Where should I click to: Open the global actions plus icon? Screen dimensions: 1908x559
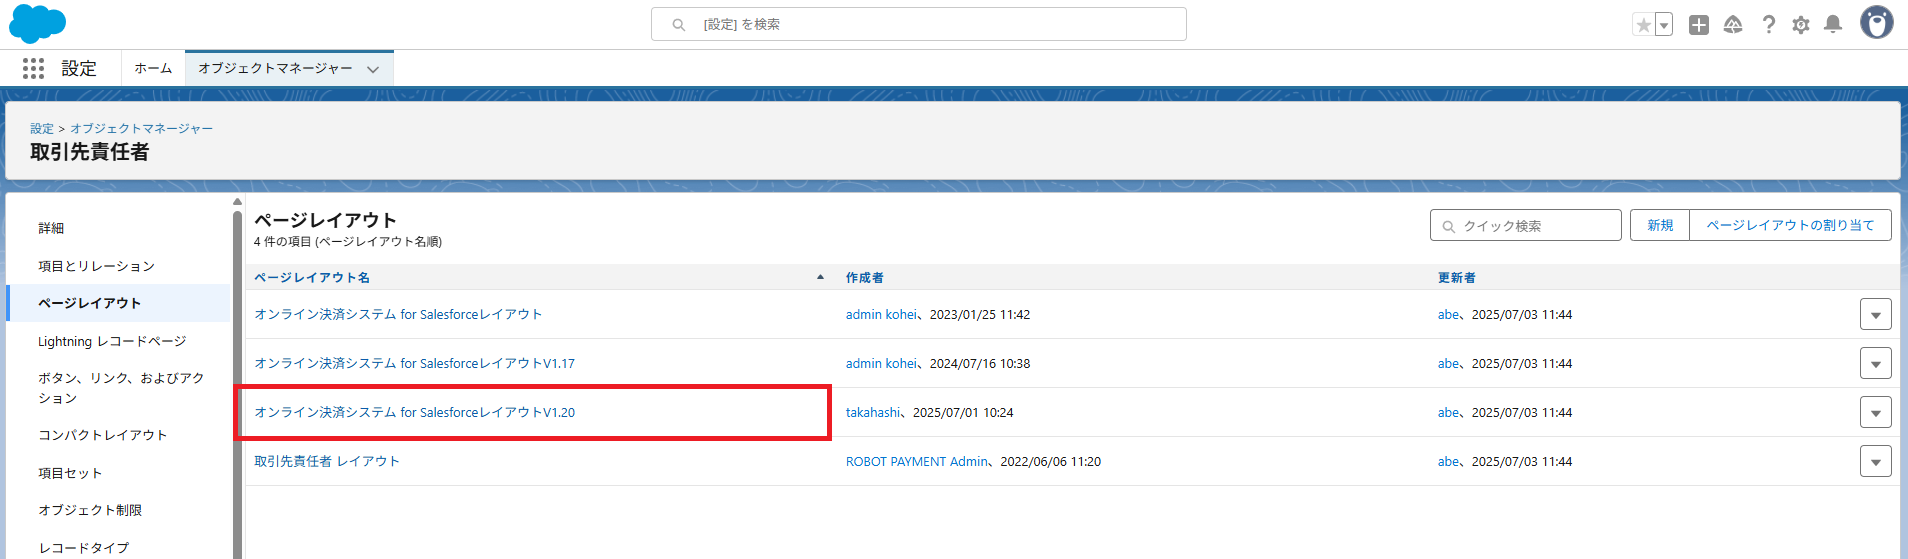(x=1698, y=25)
